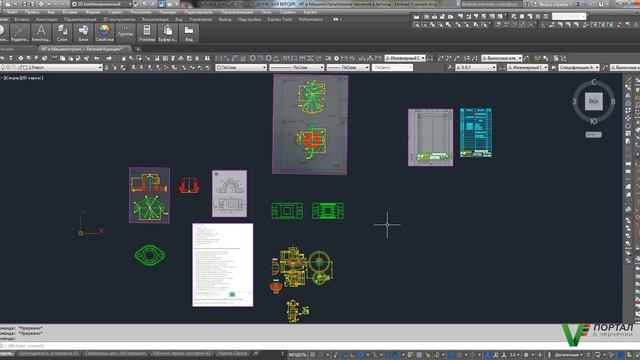This screenshot has height=360, width=640.
Task: Click the Redo arrow in standard toolbar
Action: pos(109,58)
